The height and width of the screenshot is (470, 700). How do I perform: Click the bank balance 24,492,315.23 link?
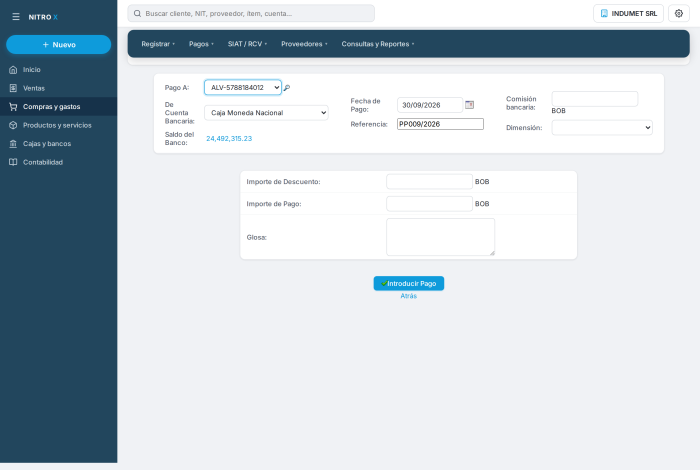point(229,139)
